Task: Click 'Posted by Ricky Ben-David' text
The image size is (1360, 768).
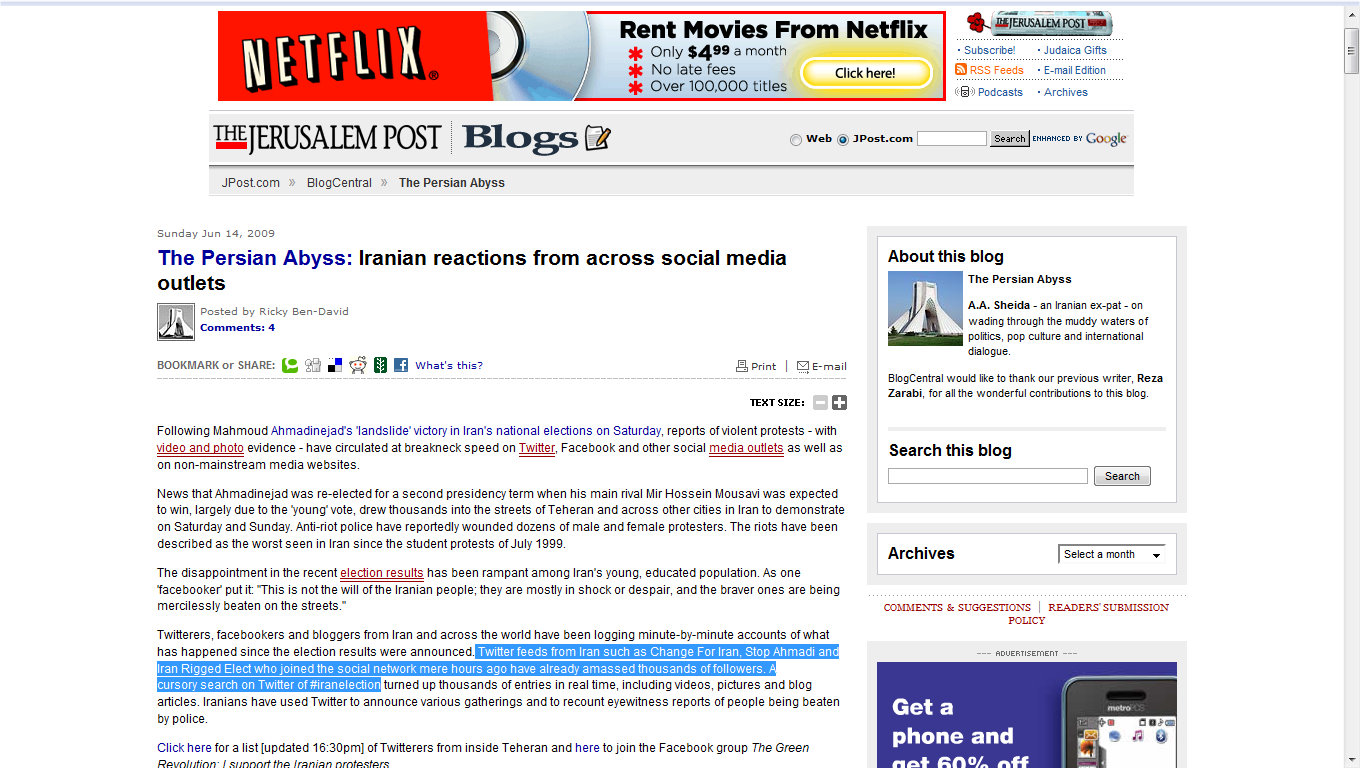Action: click(274, 311)
